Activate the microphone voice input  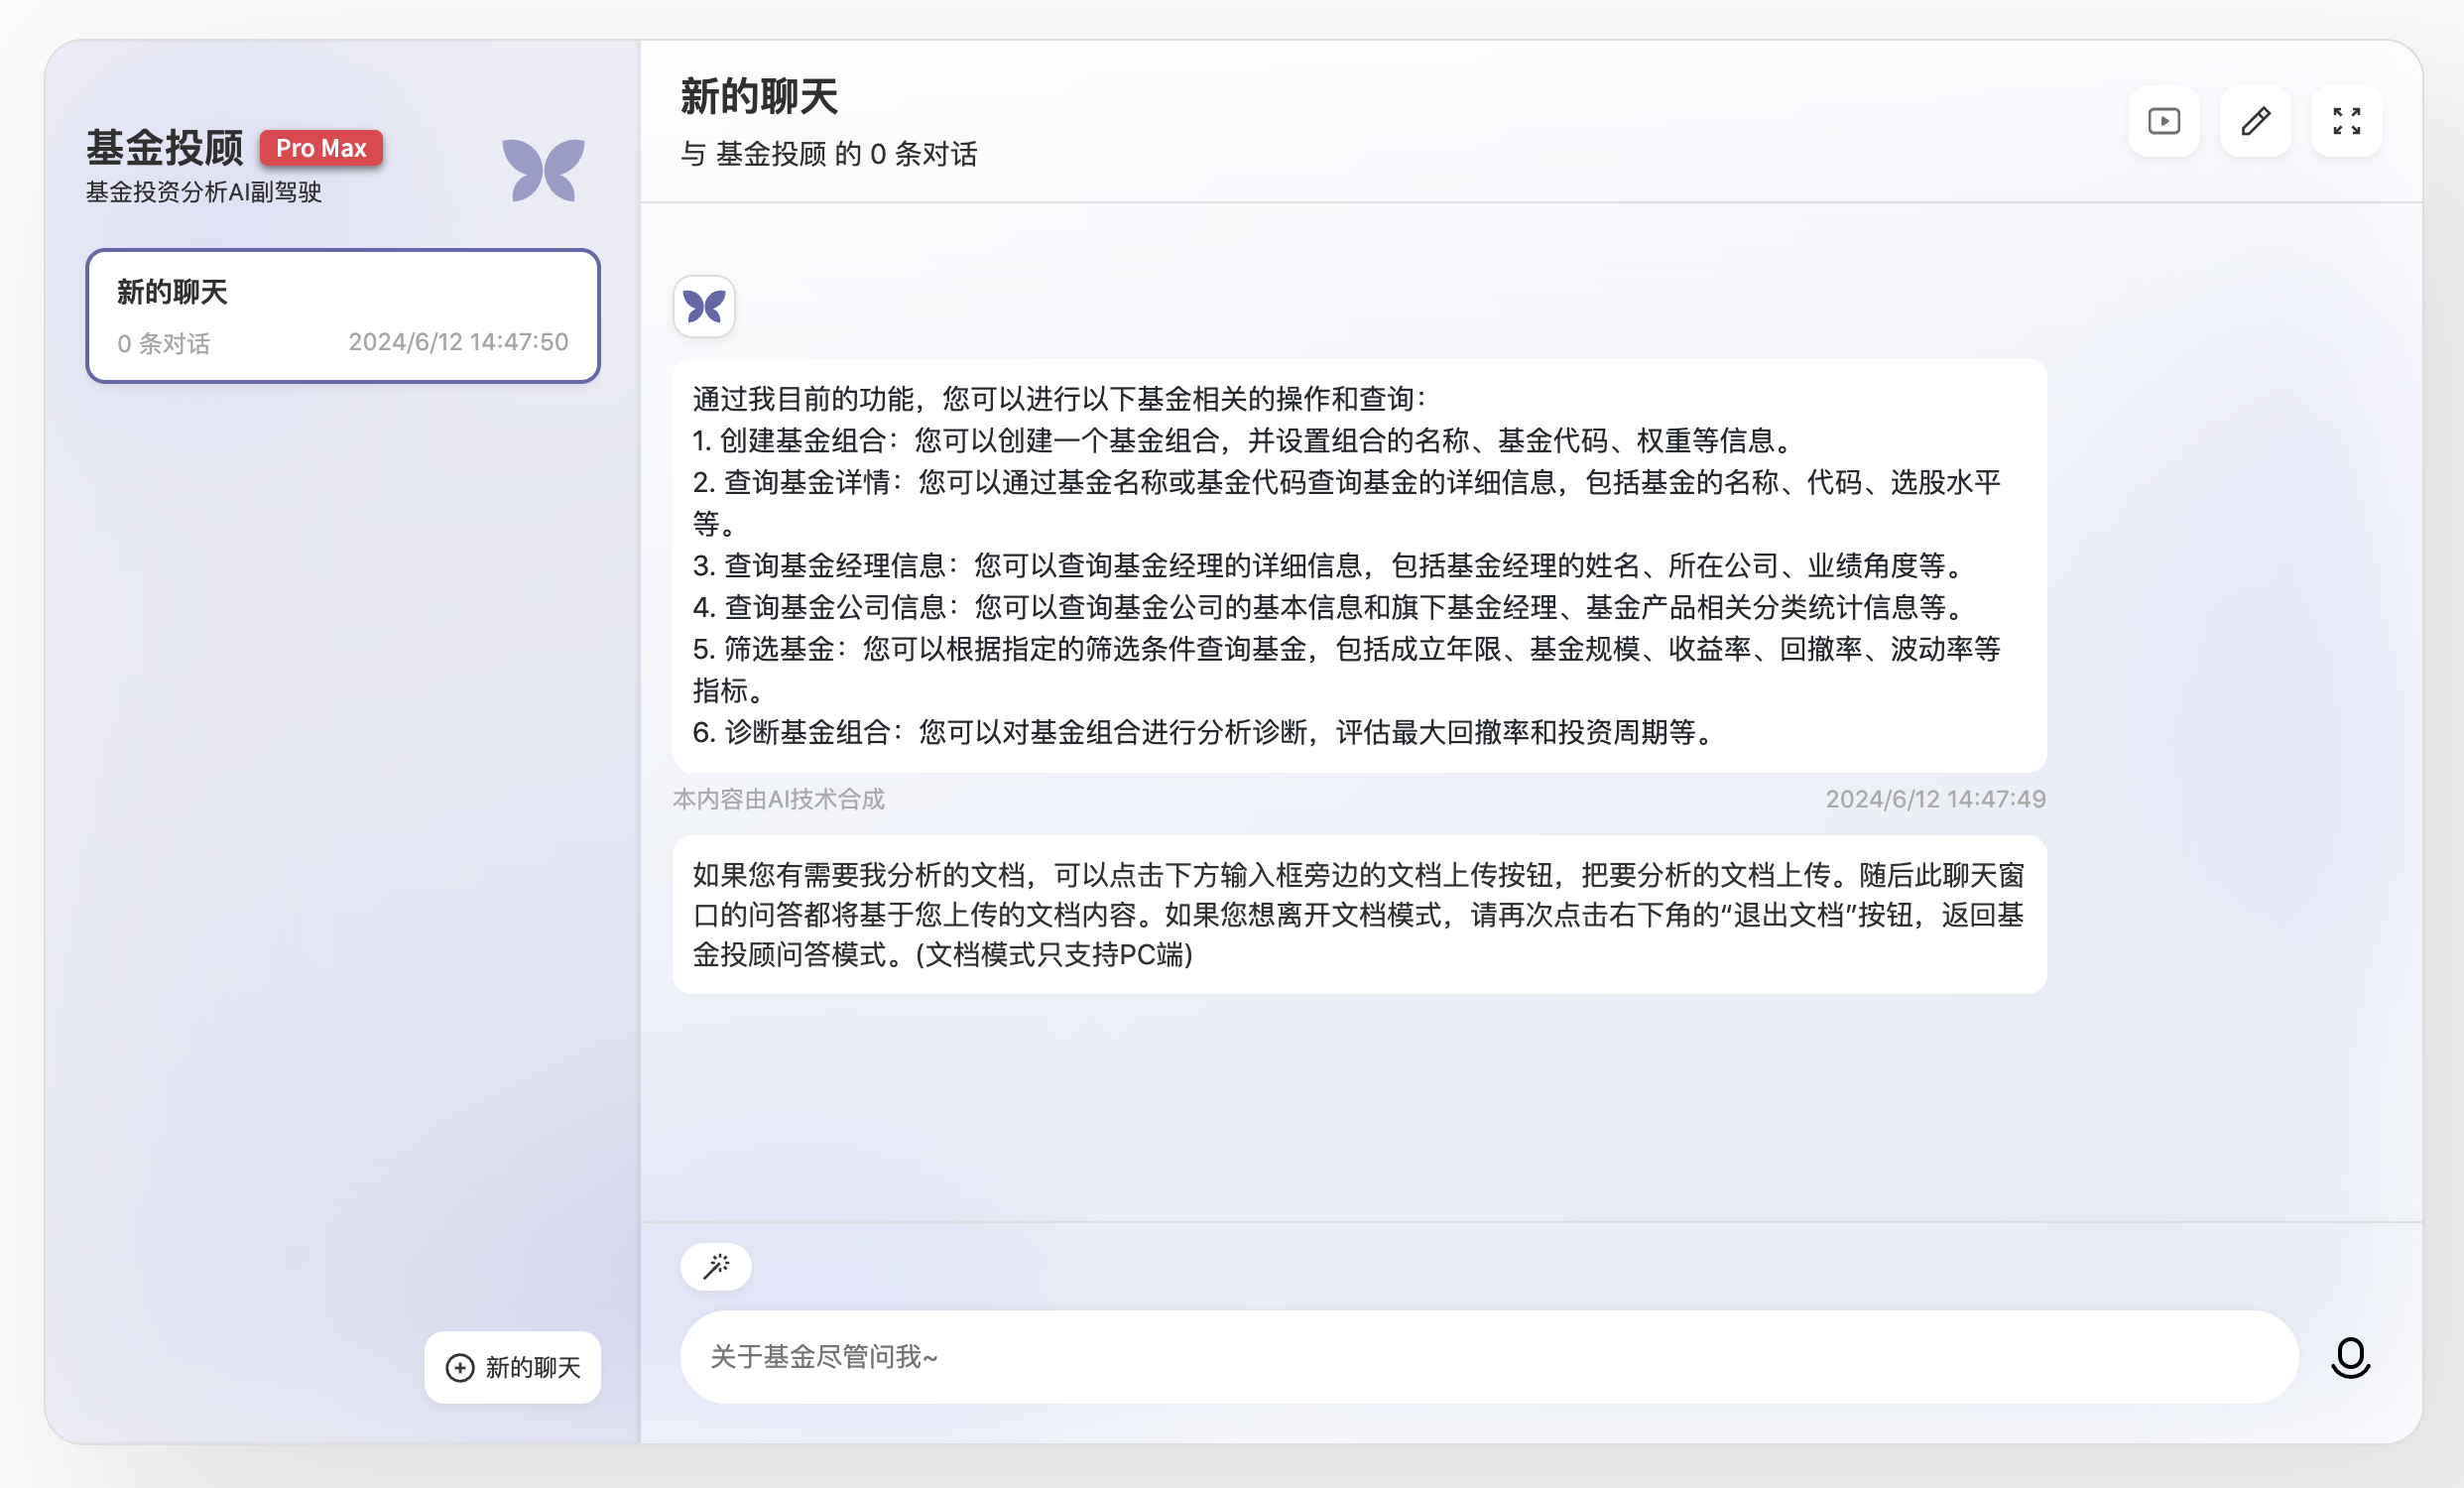[2350, 1357]
